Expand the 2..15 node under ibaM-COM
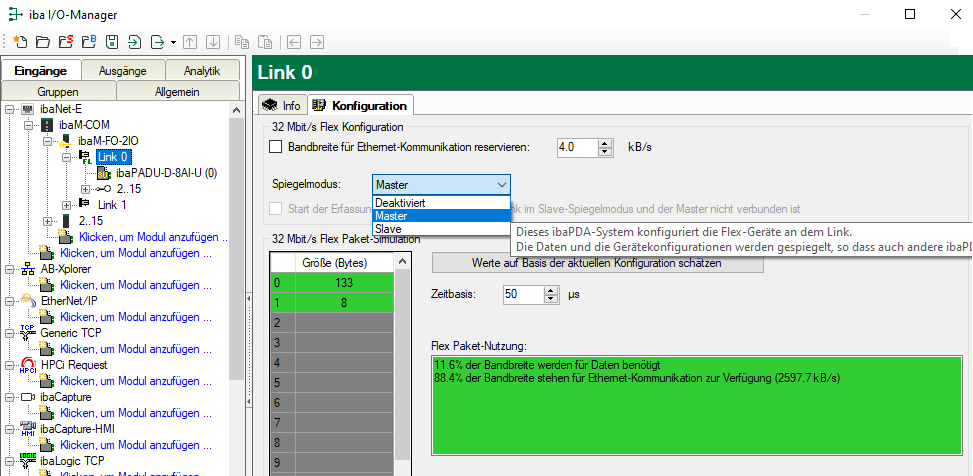973x476 pixels. [47, 221]
